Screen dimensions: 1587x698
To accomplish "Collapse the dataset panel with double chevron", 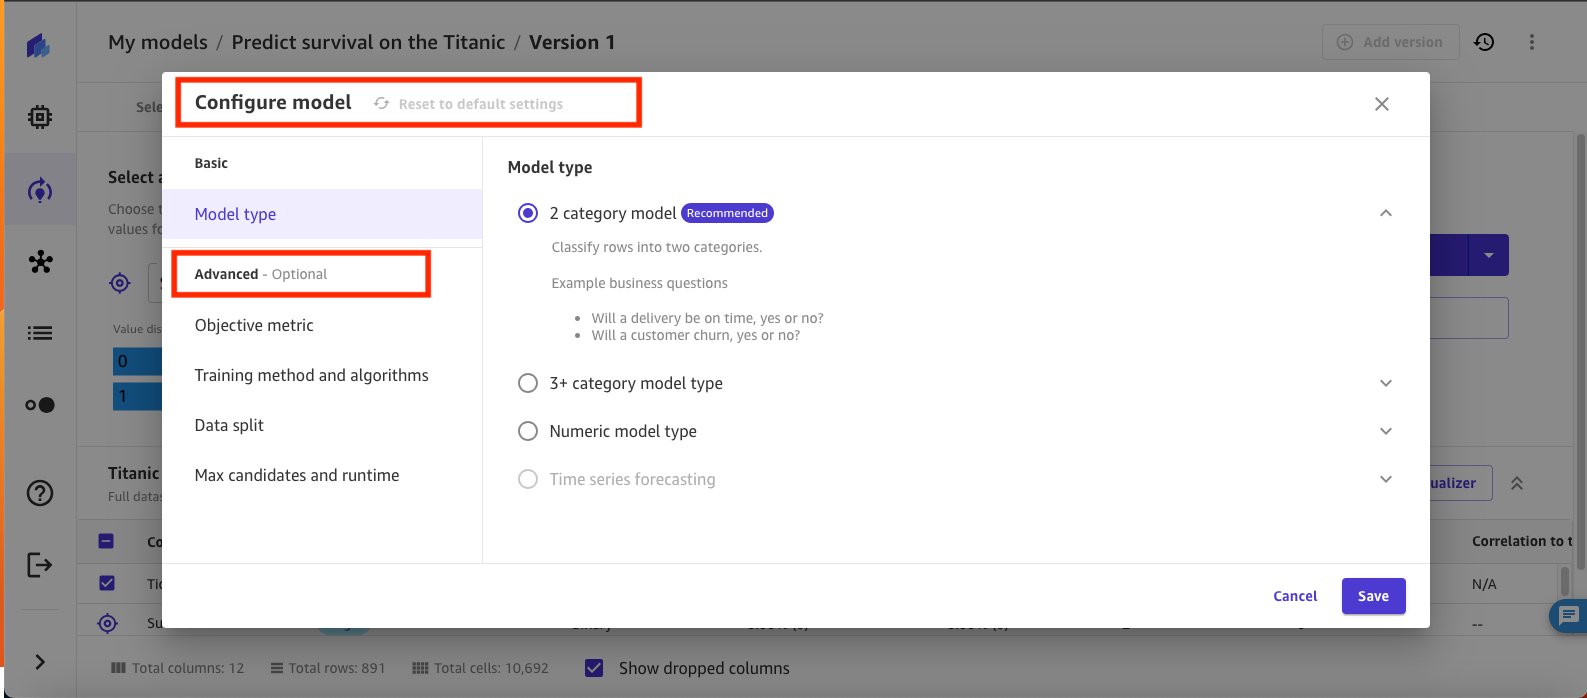I will click(x=1517, y=483).
